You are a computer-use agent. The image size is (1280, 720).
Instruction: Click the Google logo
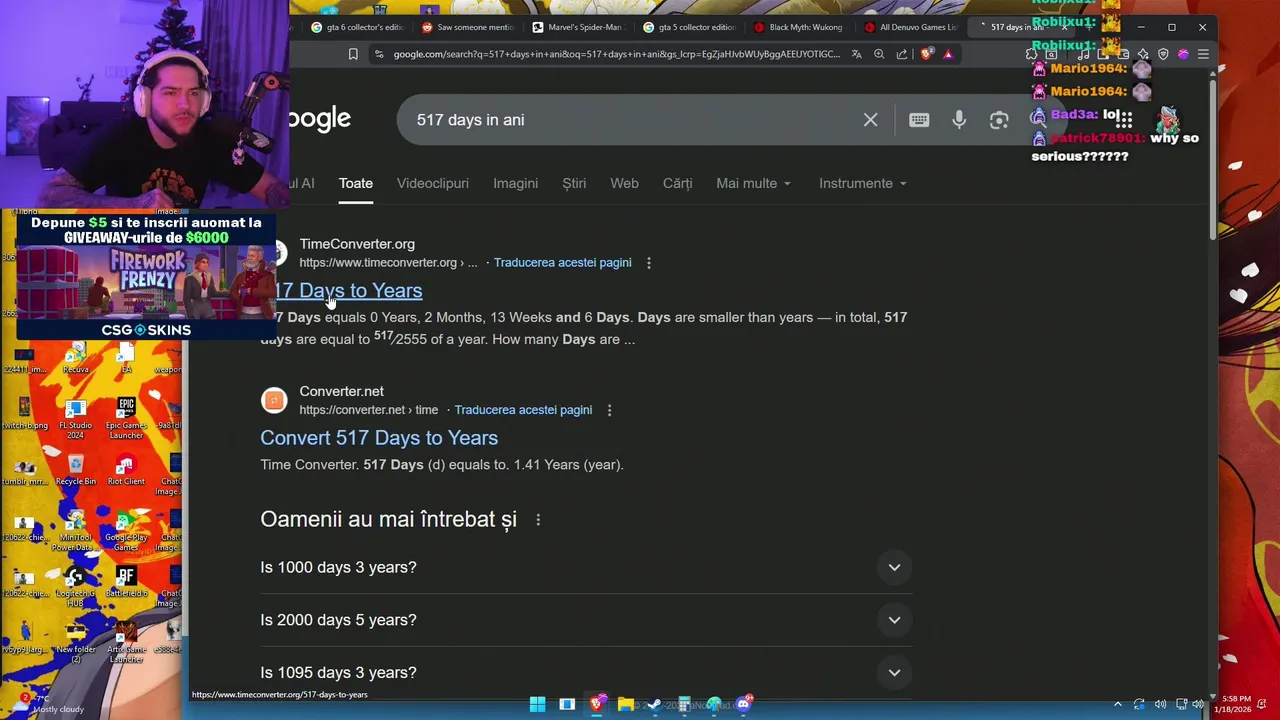click(320, 120)
